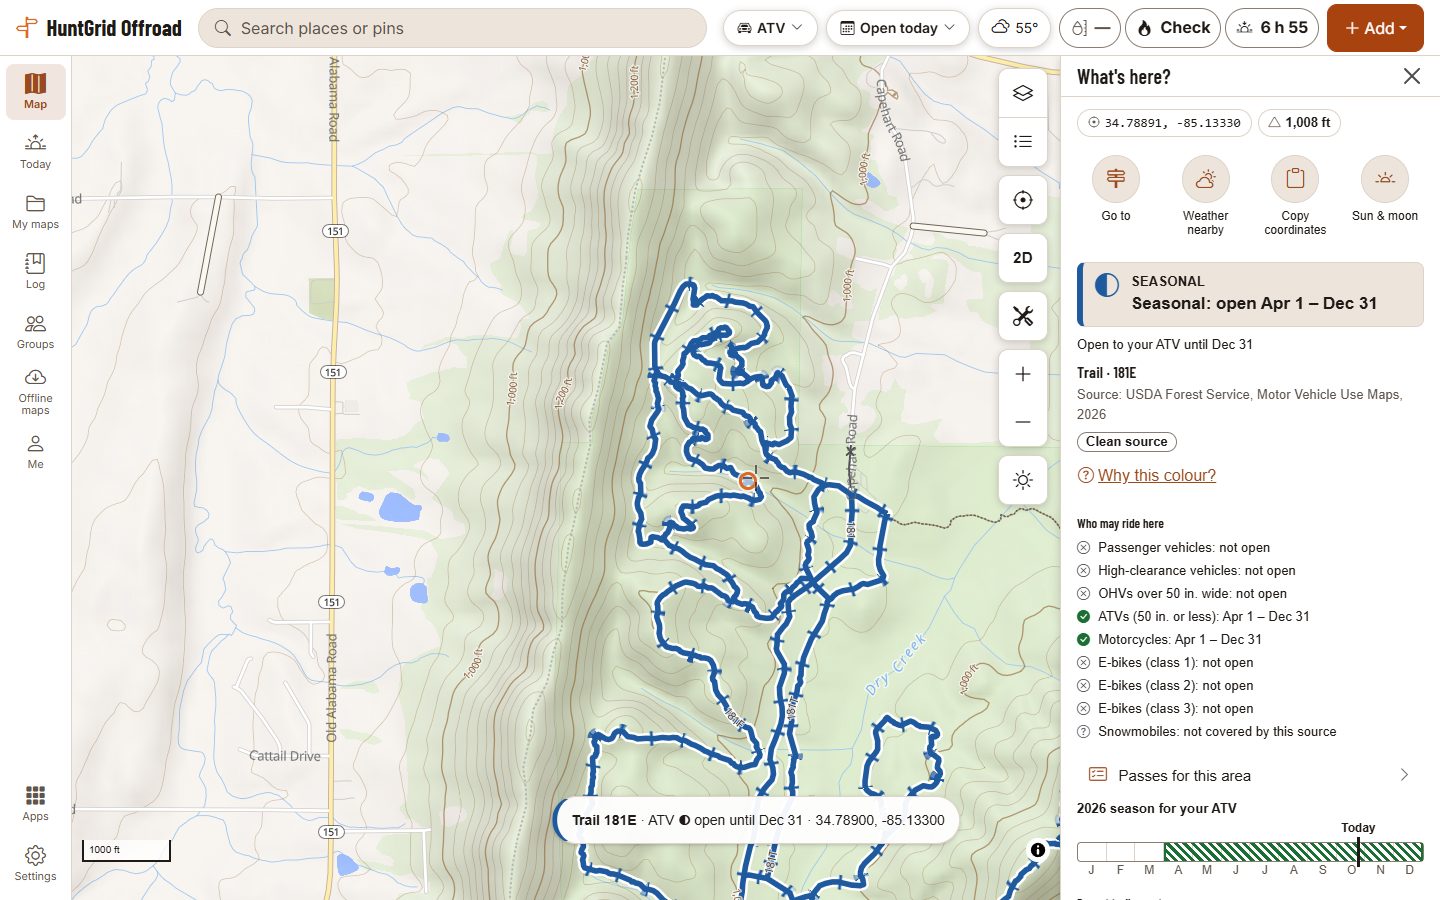Open My maps folder
1440x900 pixels.
36,211
